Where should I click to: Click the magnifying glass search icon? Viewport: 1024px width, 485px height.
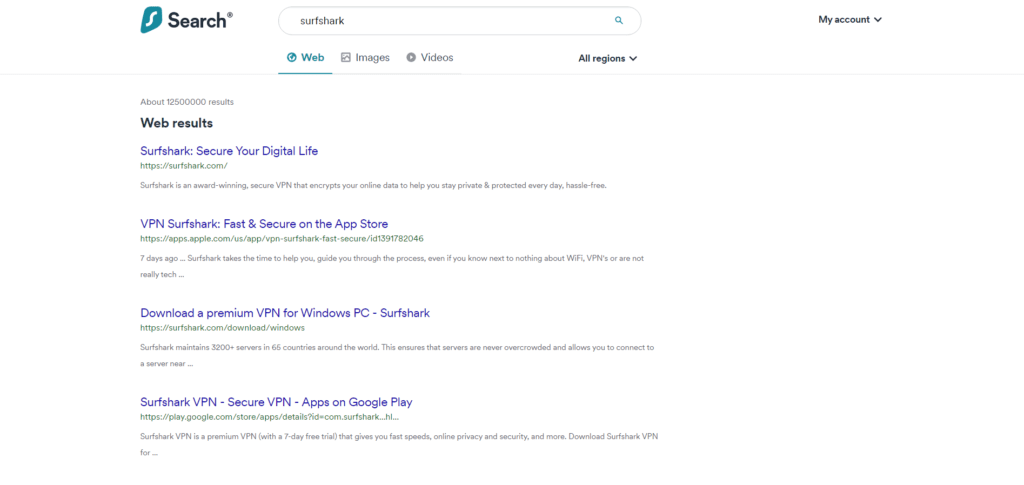click(618, 20)
